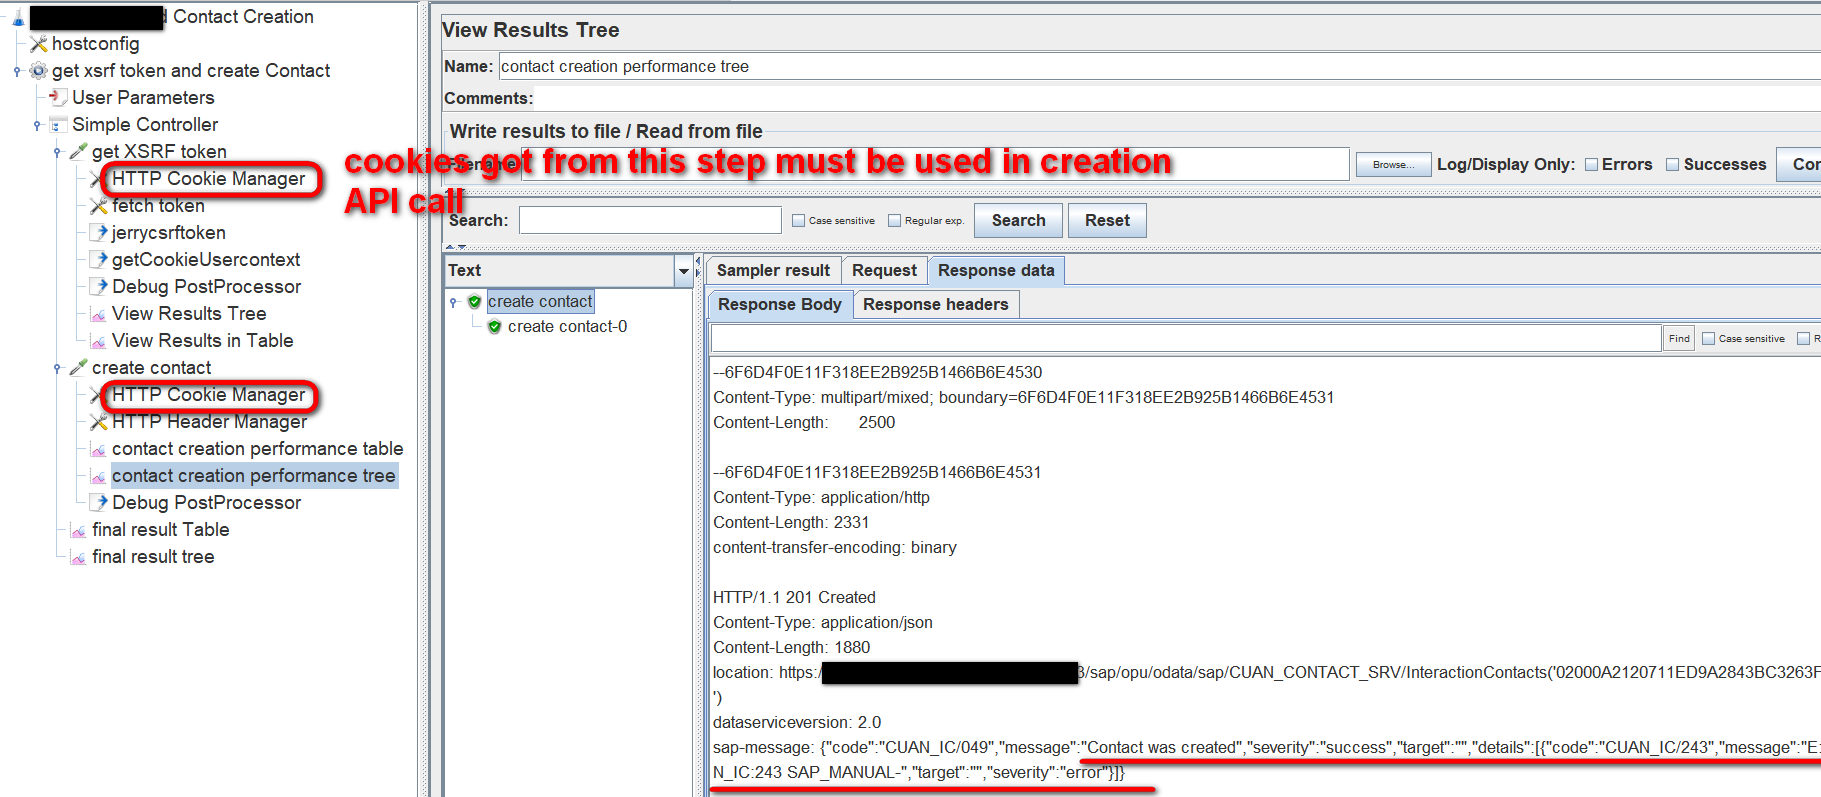Image resolution: width=1821 pixels, height=797 pixels.
Task: Click first Debug PostProcessor icon under get XSRF token
Action: 99,287
